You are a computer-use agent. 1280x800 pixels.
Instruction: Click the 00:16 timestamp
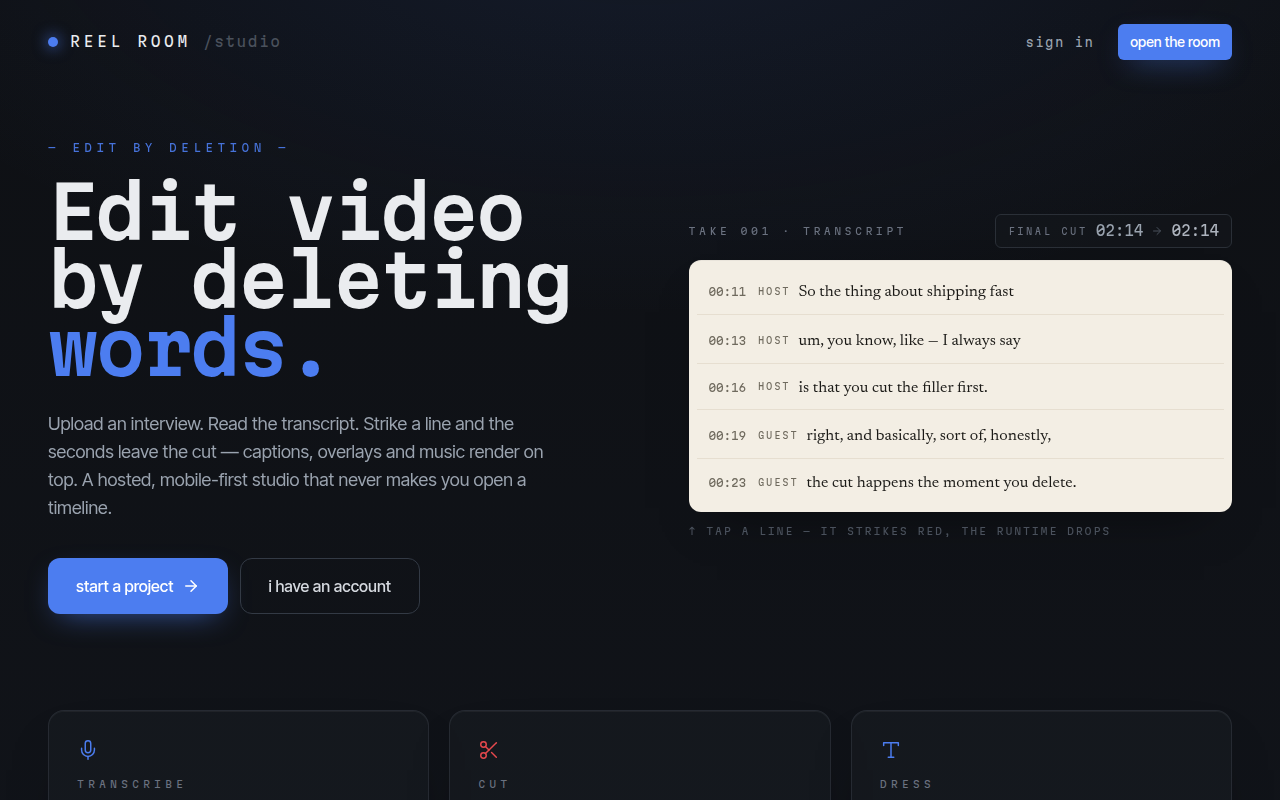coord(727,388)
